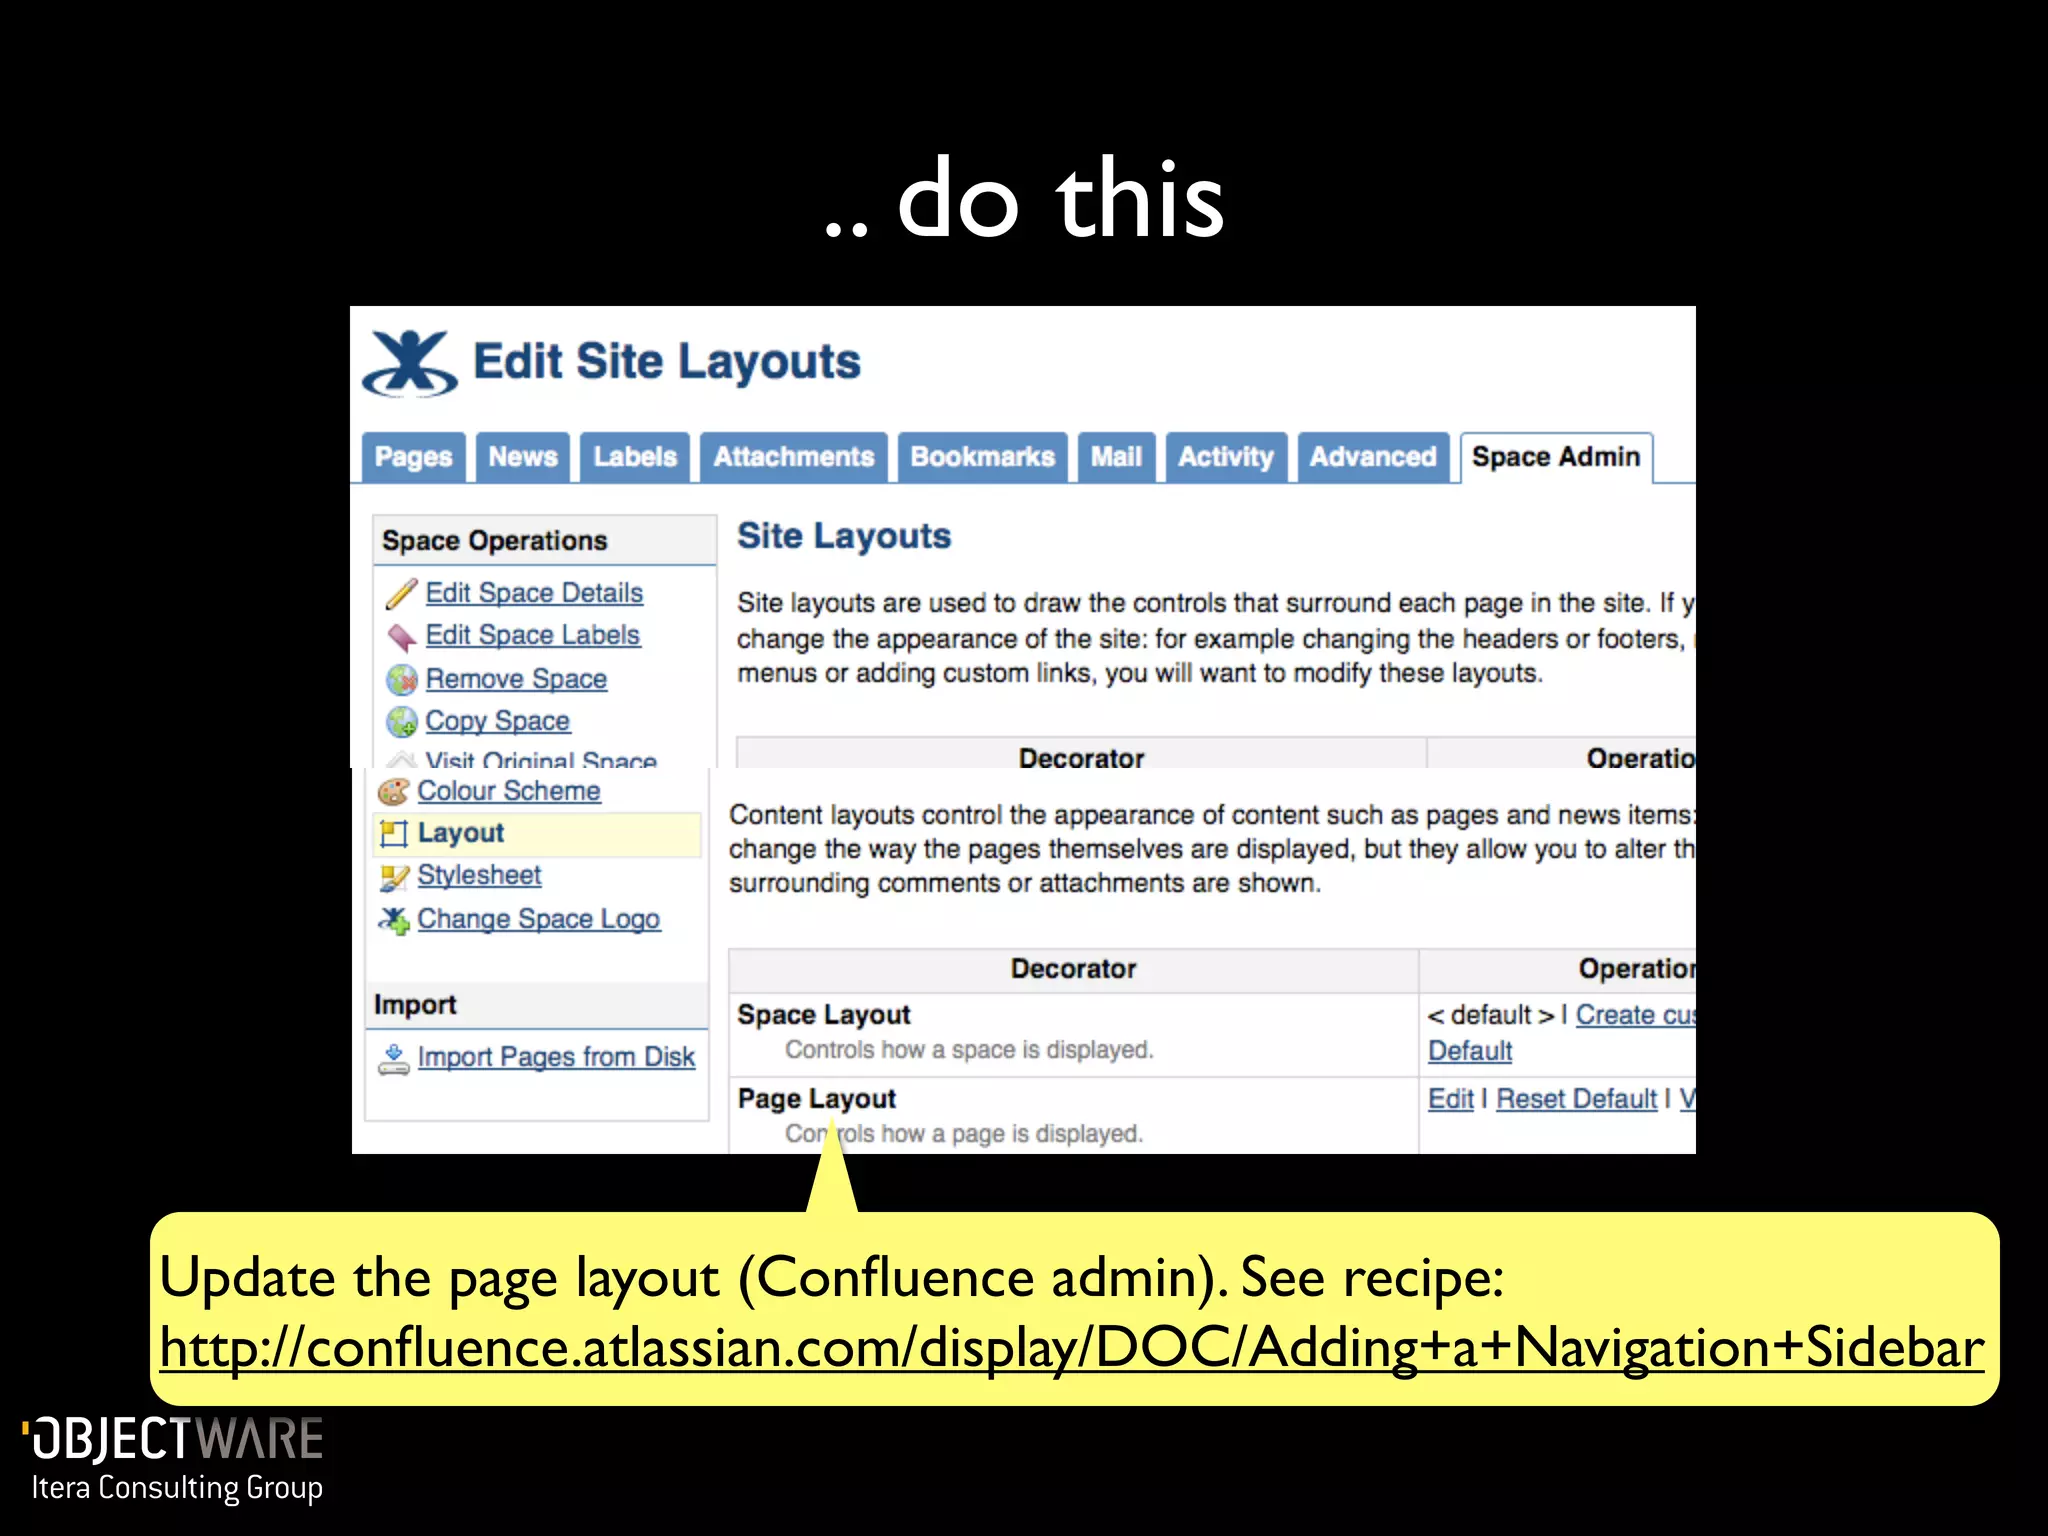Click the Default link under Space Layout
Viewport: 2048px width, 1536px height.
coord(1469,1051)
